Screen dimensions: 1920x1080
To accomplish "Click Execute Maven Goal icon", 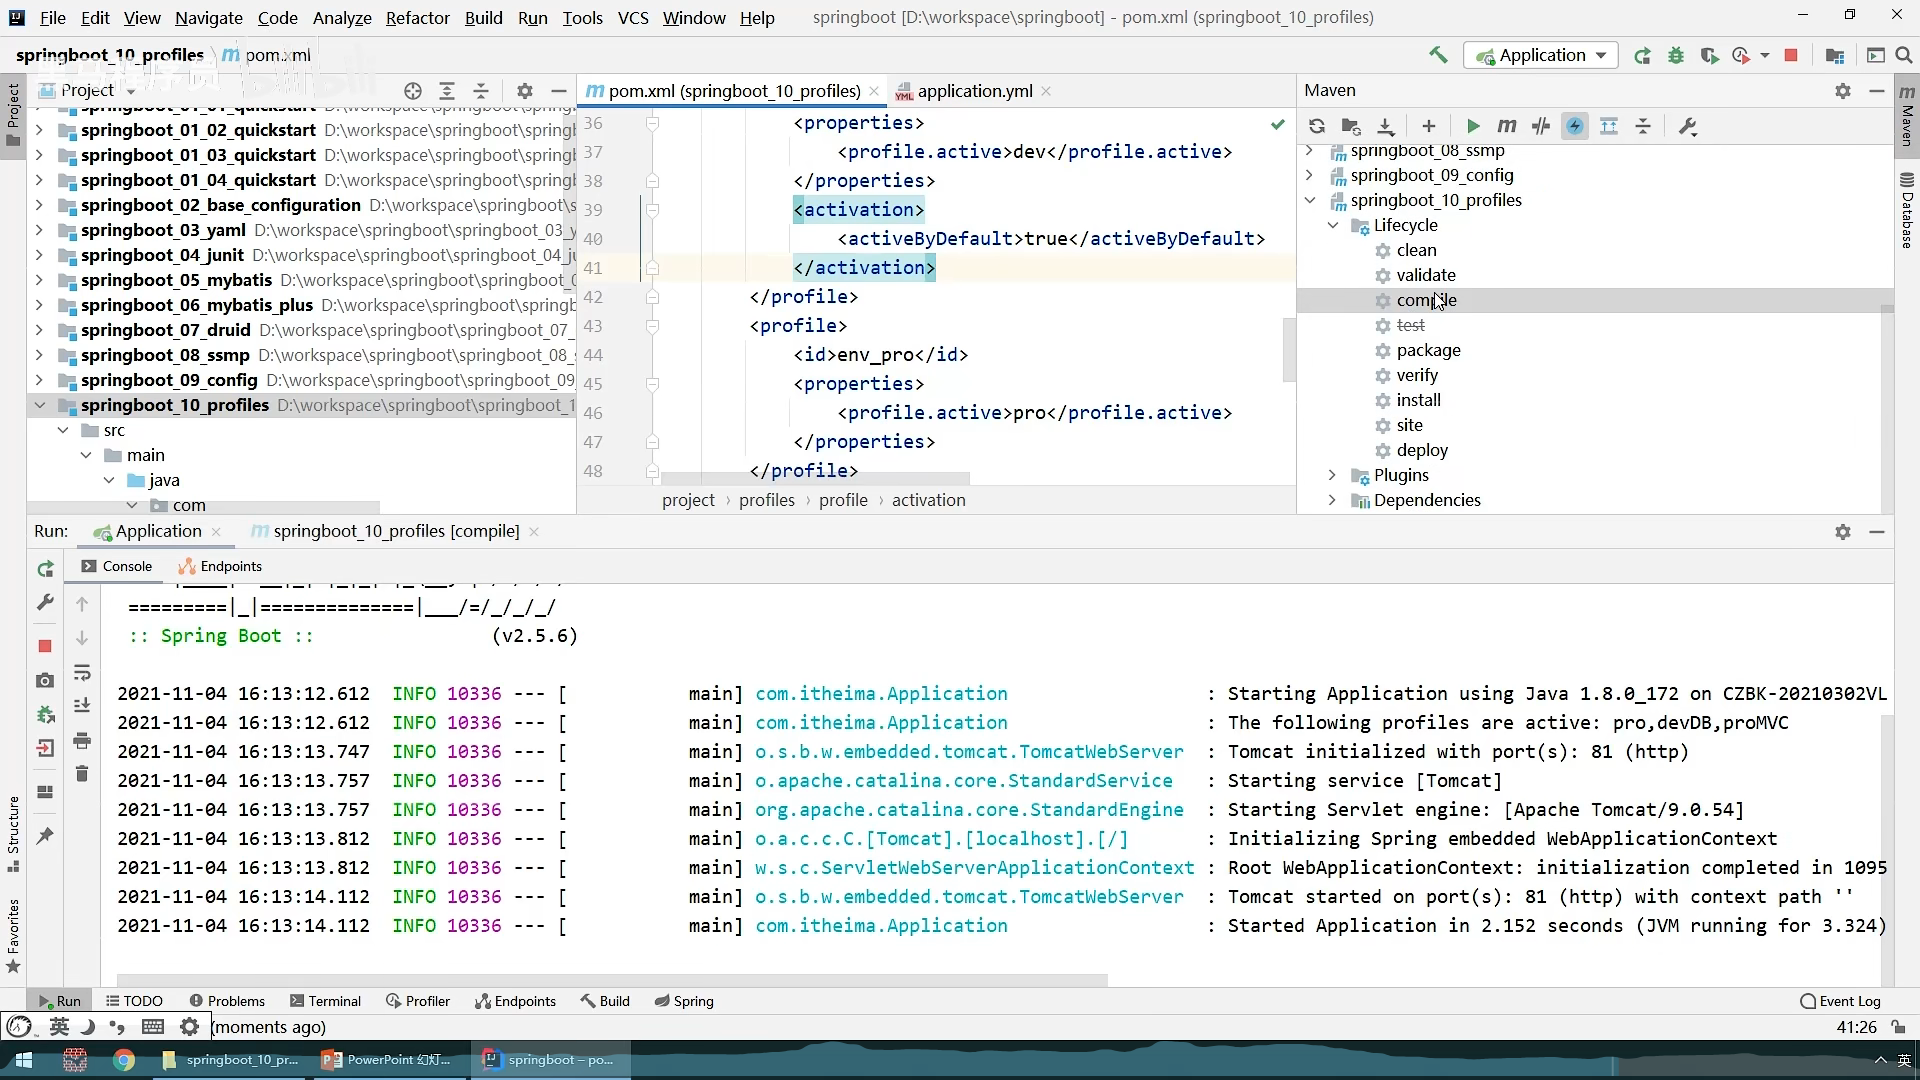I will pyautogui.click(x=1506, y=126).
